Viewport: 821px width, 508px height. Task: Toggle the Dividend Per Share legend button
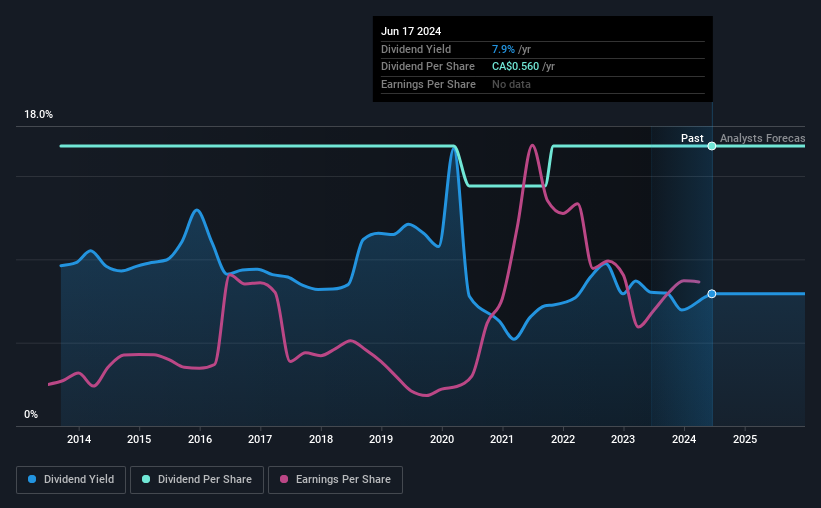(197, 480)
